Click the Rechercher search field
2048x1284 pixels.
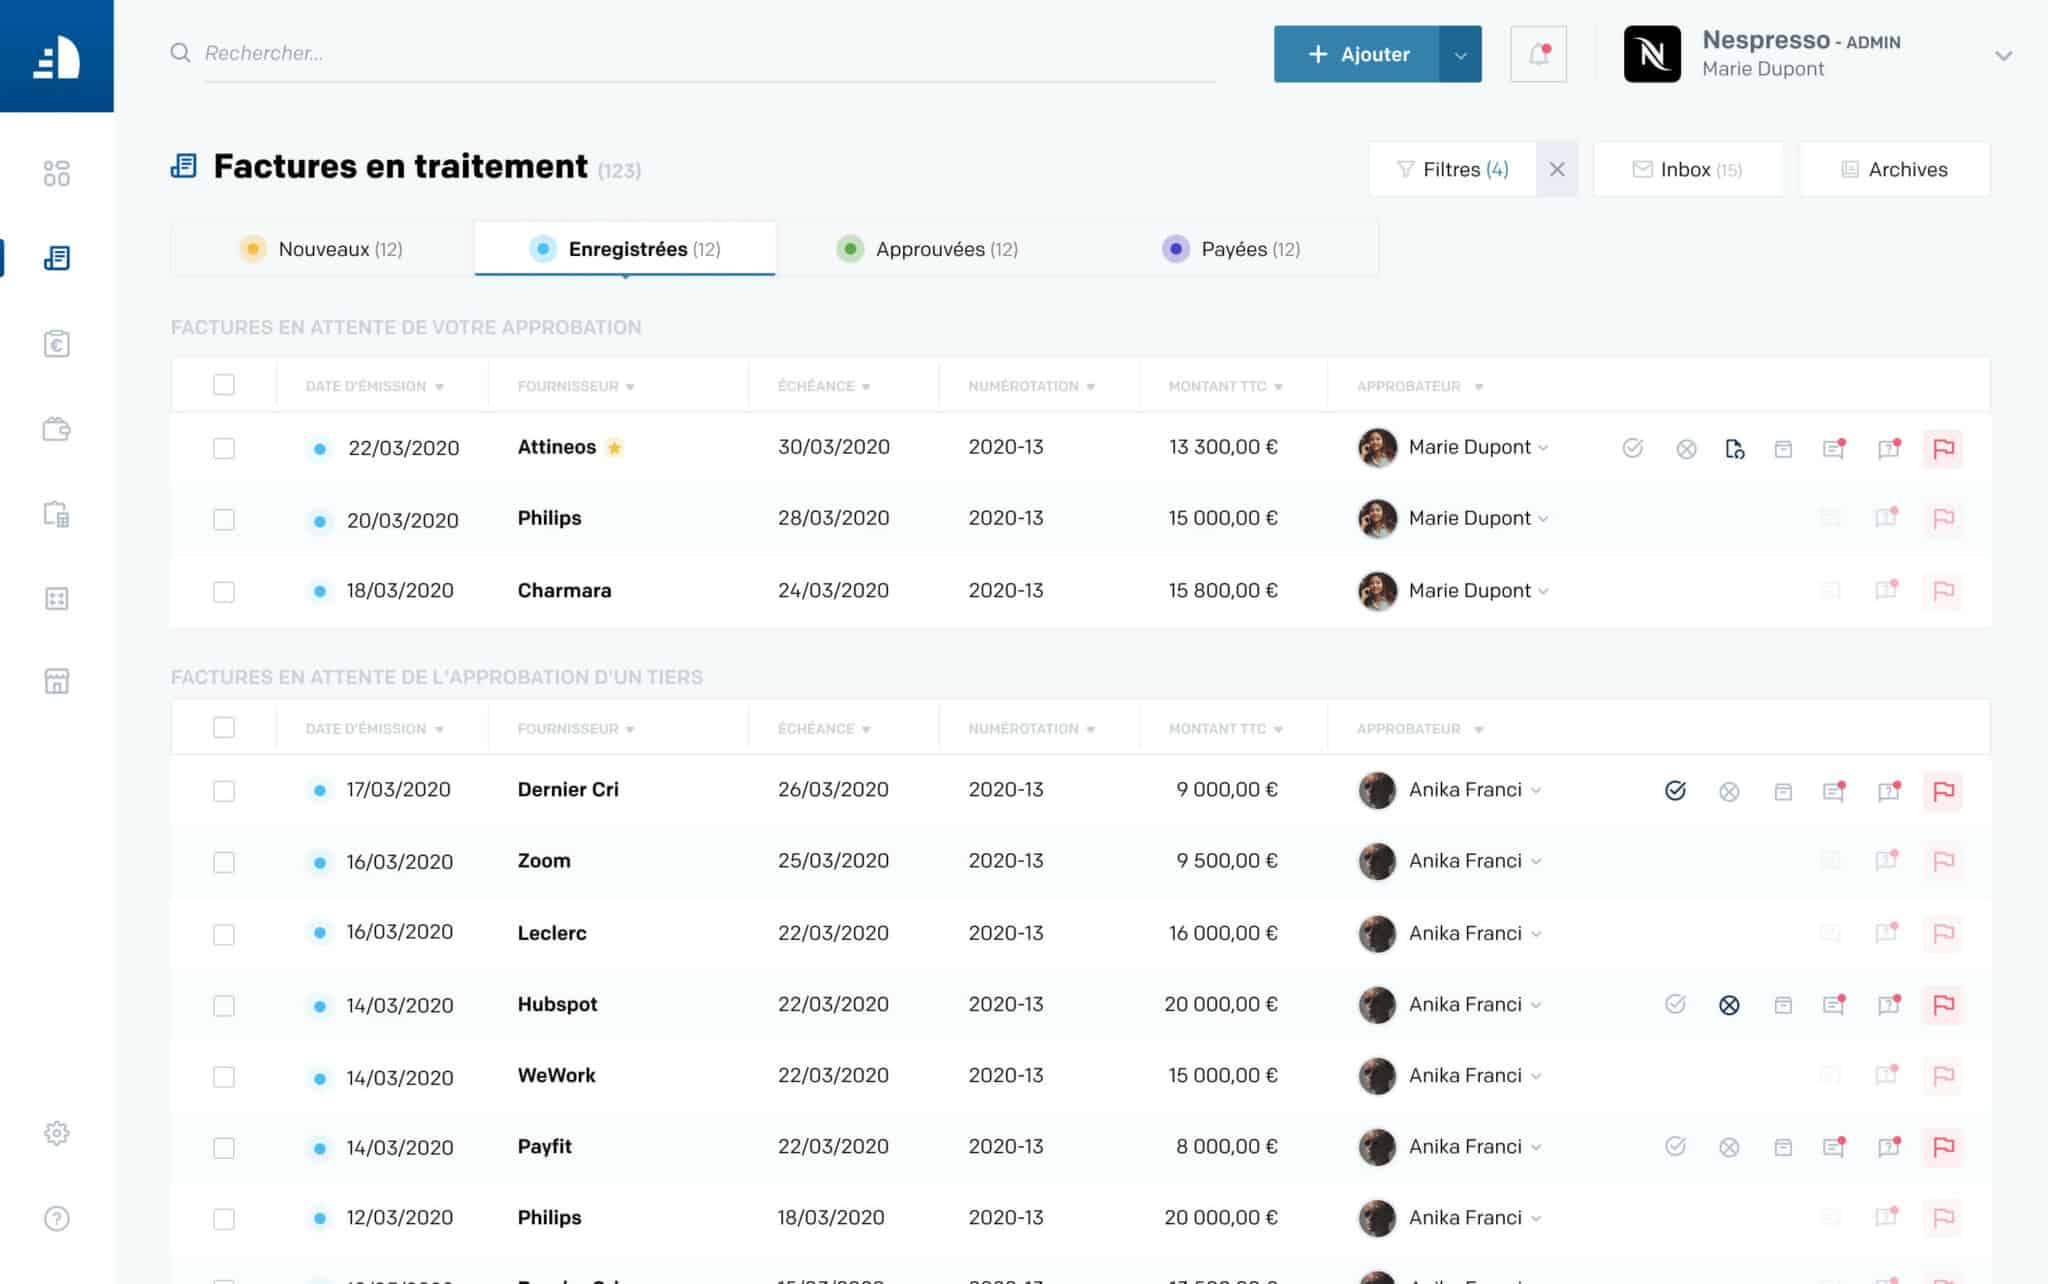[600, 53]
